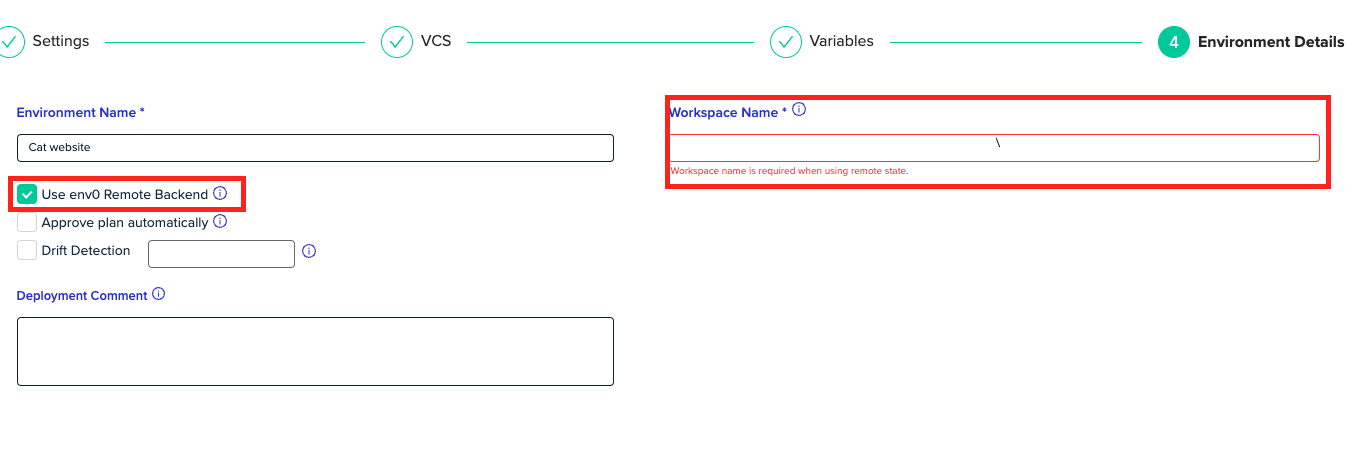
Task: Click the step 4 circle icon
Action: (1174, 42)
